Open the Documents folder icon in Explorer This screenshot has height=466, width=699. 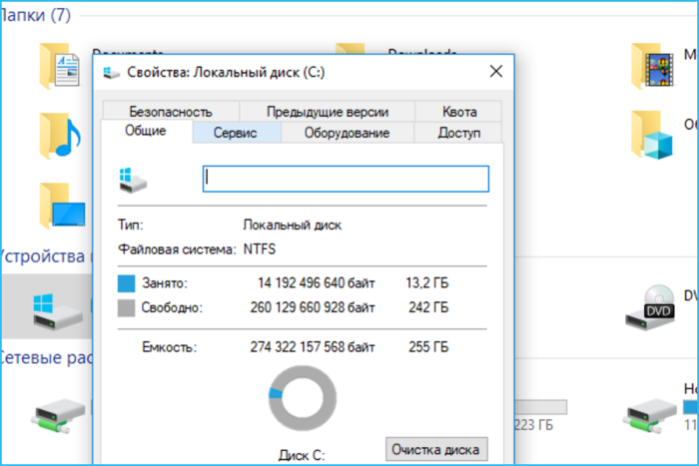pyautogui.click(x=60, y=66)
